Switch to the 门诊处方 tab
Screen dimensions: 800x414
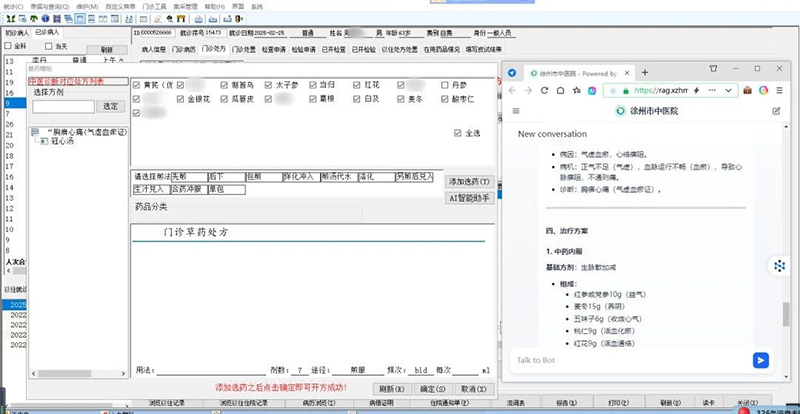(x=214, y=47)
